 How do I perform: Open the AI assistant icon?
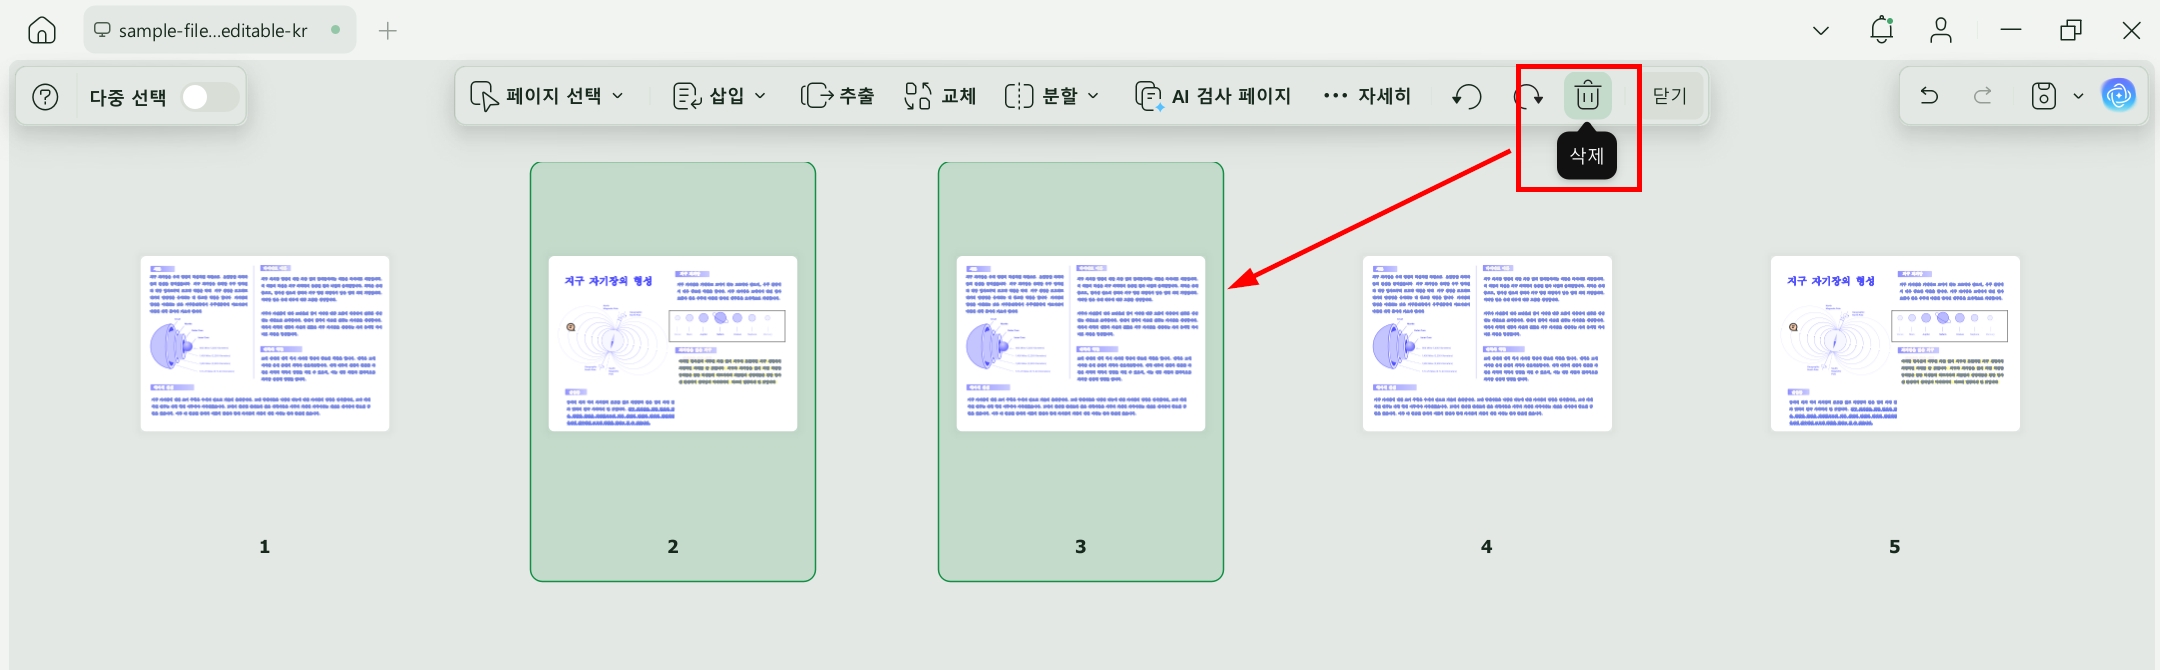coord(2118,96)
